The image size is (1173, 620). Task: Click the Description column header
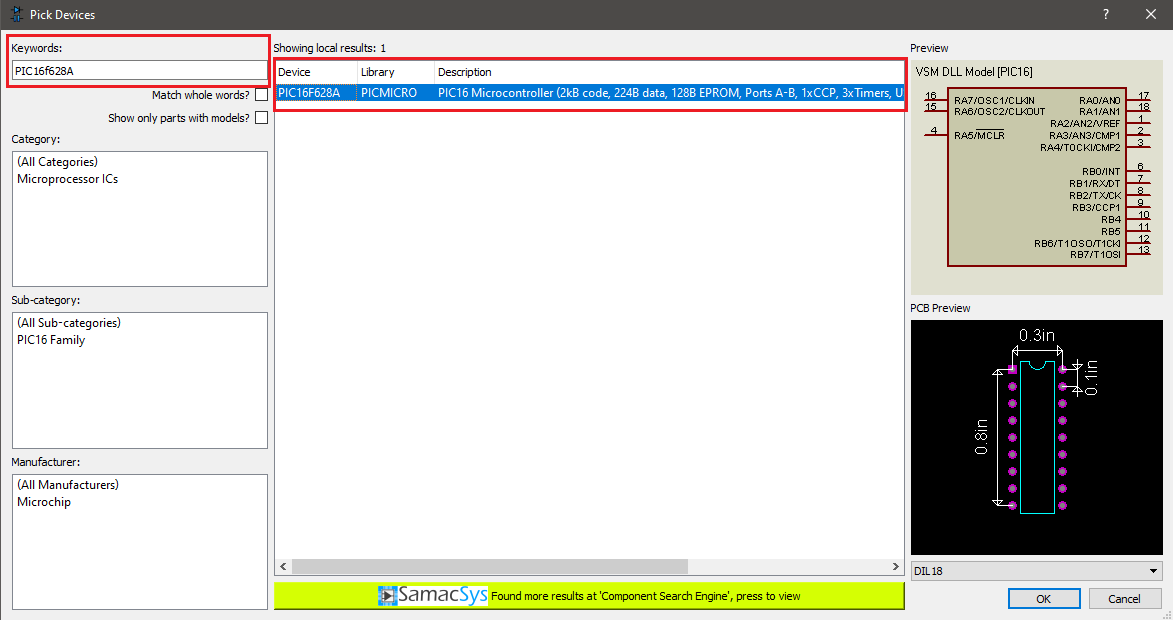tap(669, 72)
